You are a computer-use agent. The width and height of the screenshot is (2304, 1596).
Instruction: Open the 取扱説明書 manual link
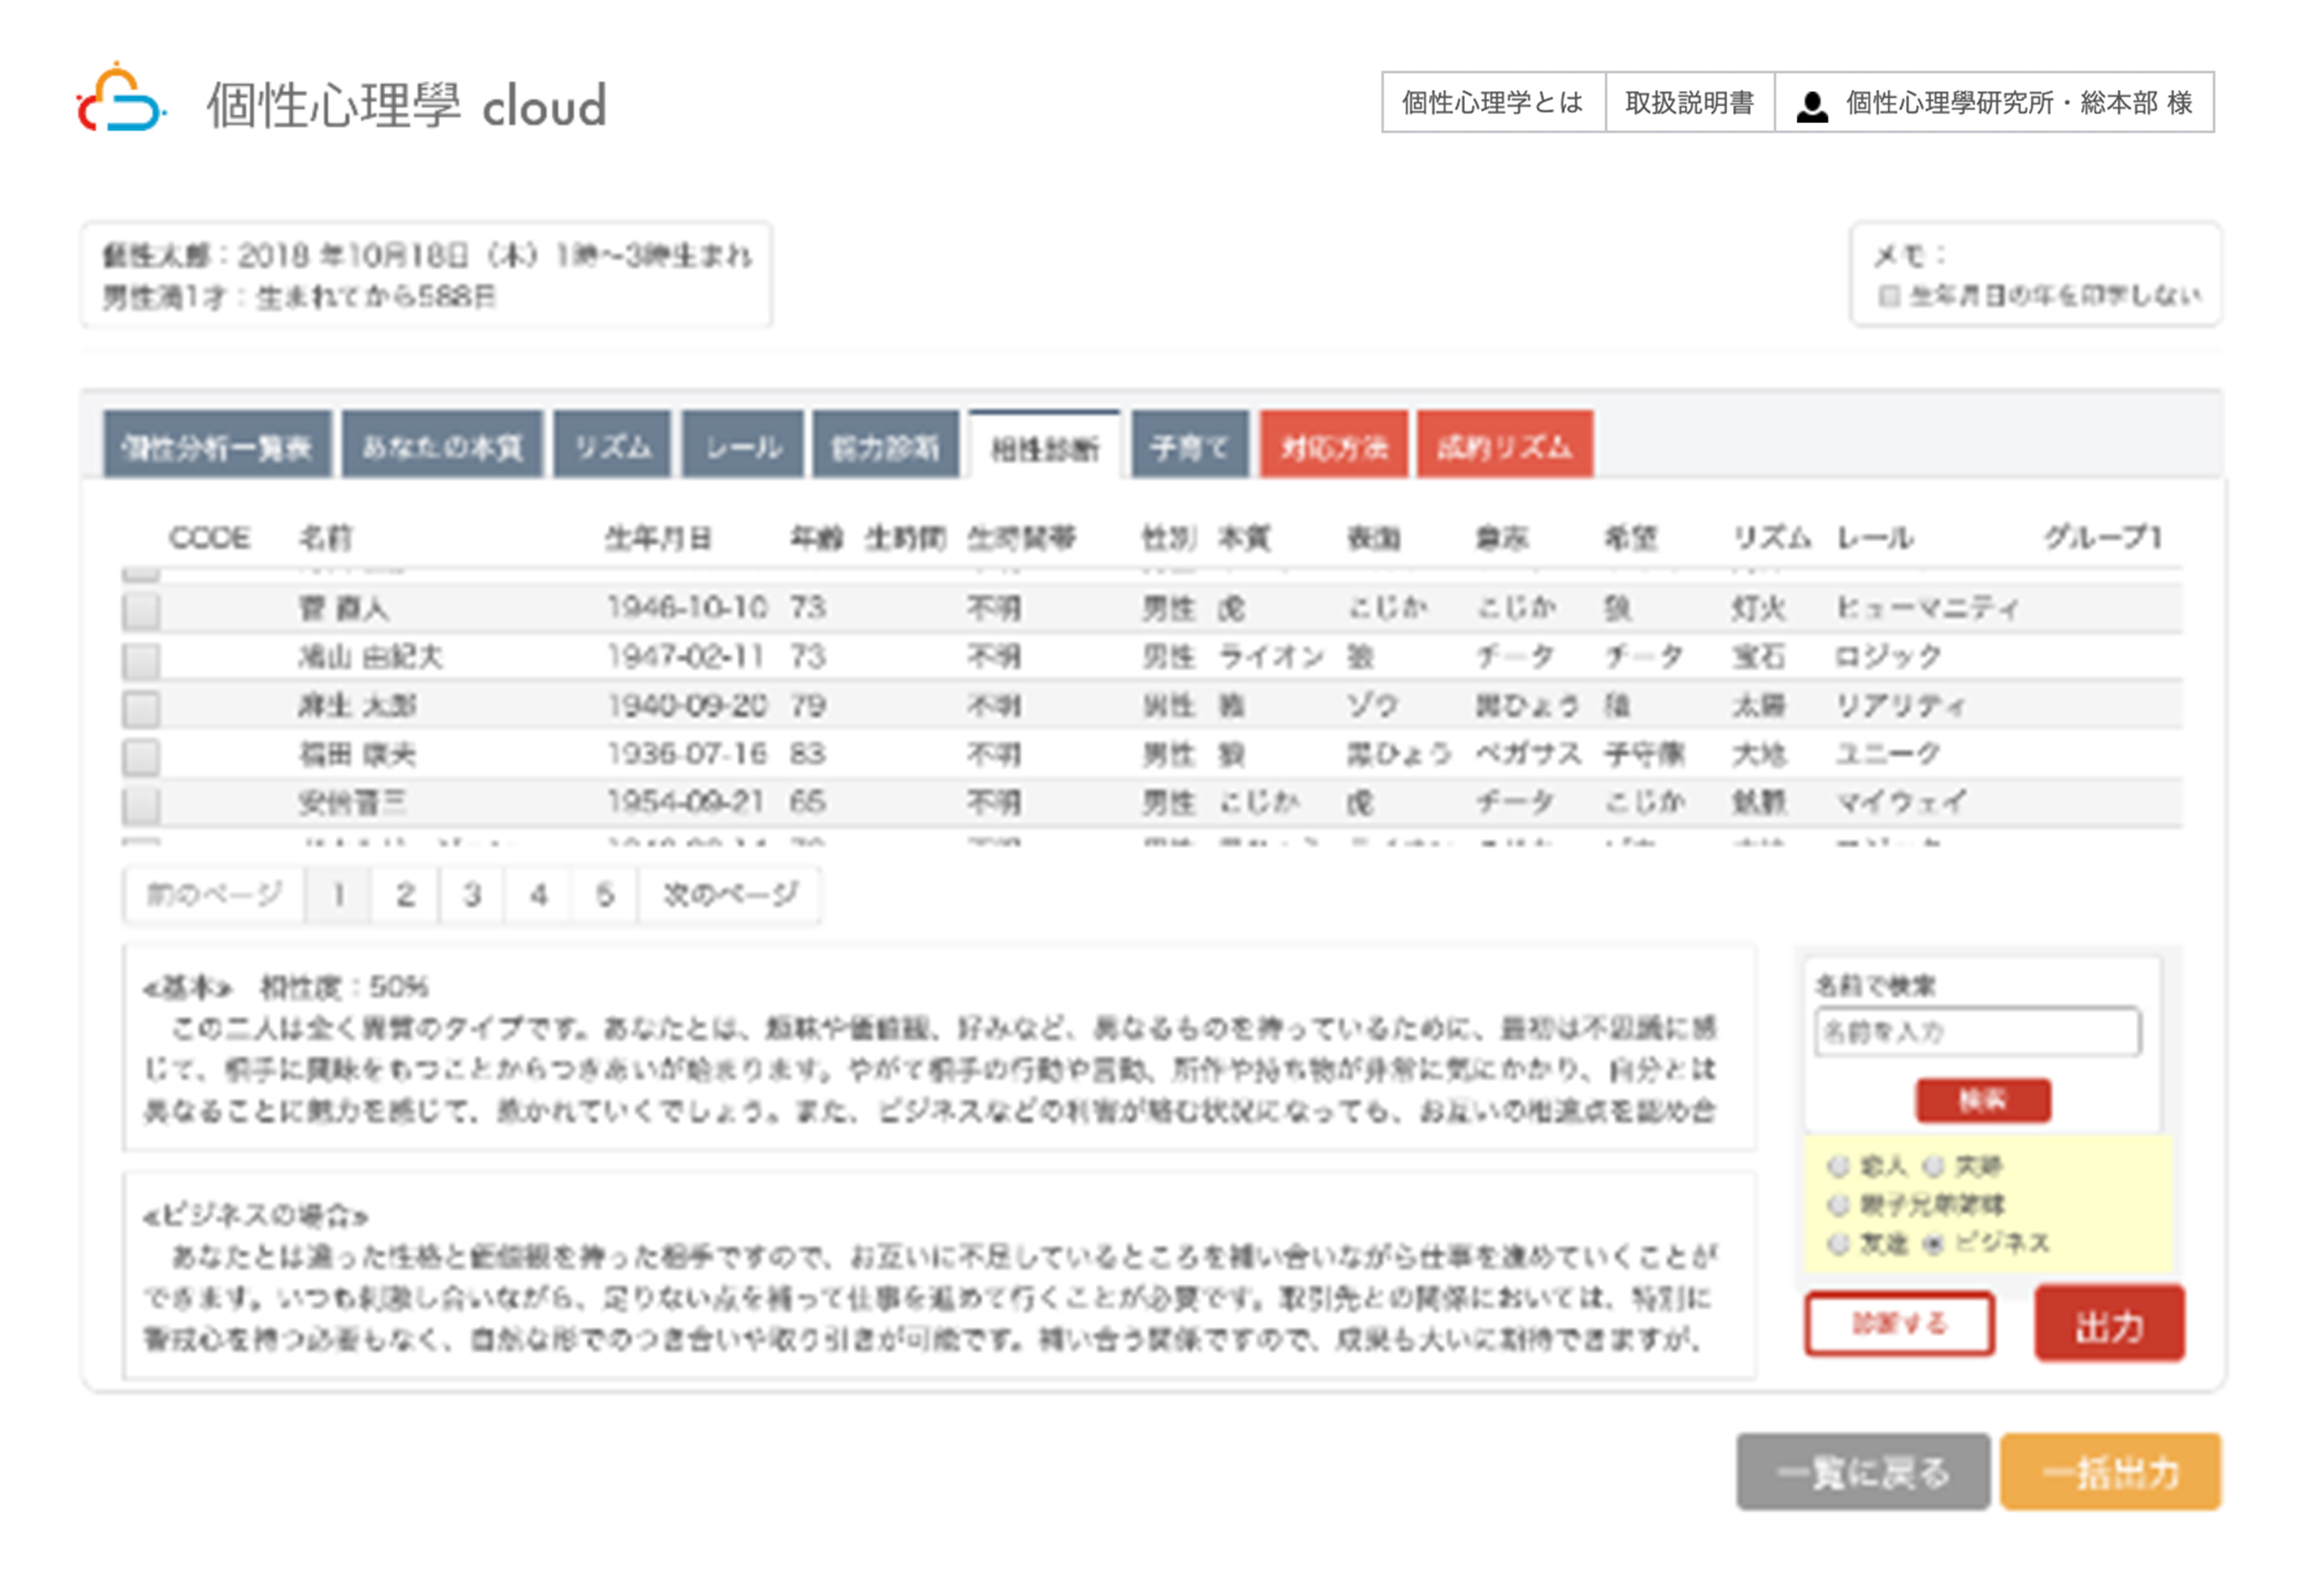(1689, 102)
